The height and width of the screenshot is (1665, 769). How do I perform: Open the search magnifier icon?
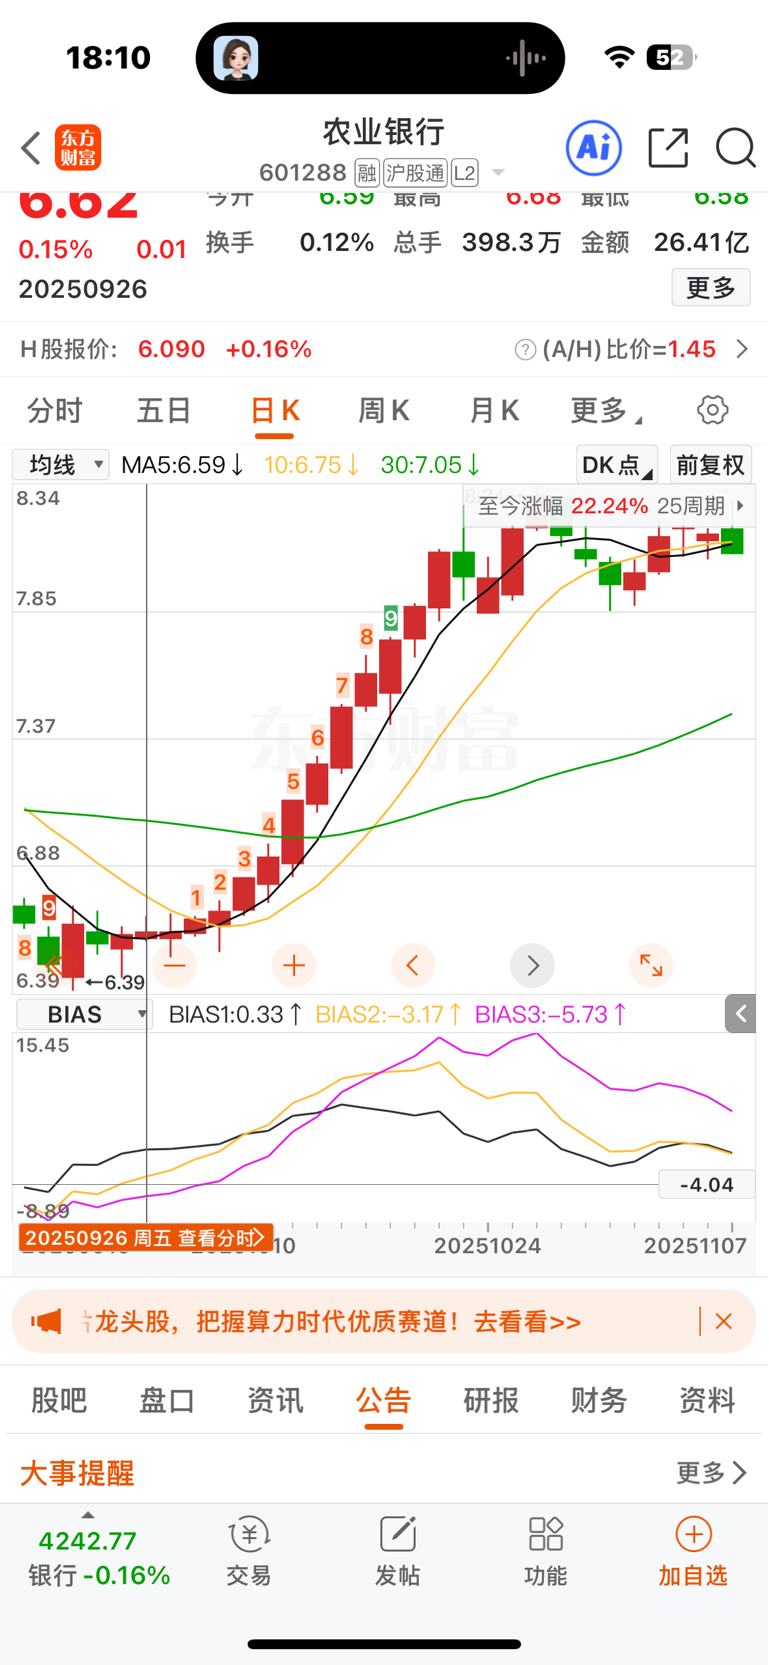pyautogui.click(x=736, y=148)
